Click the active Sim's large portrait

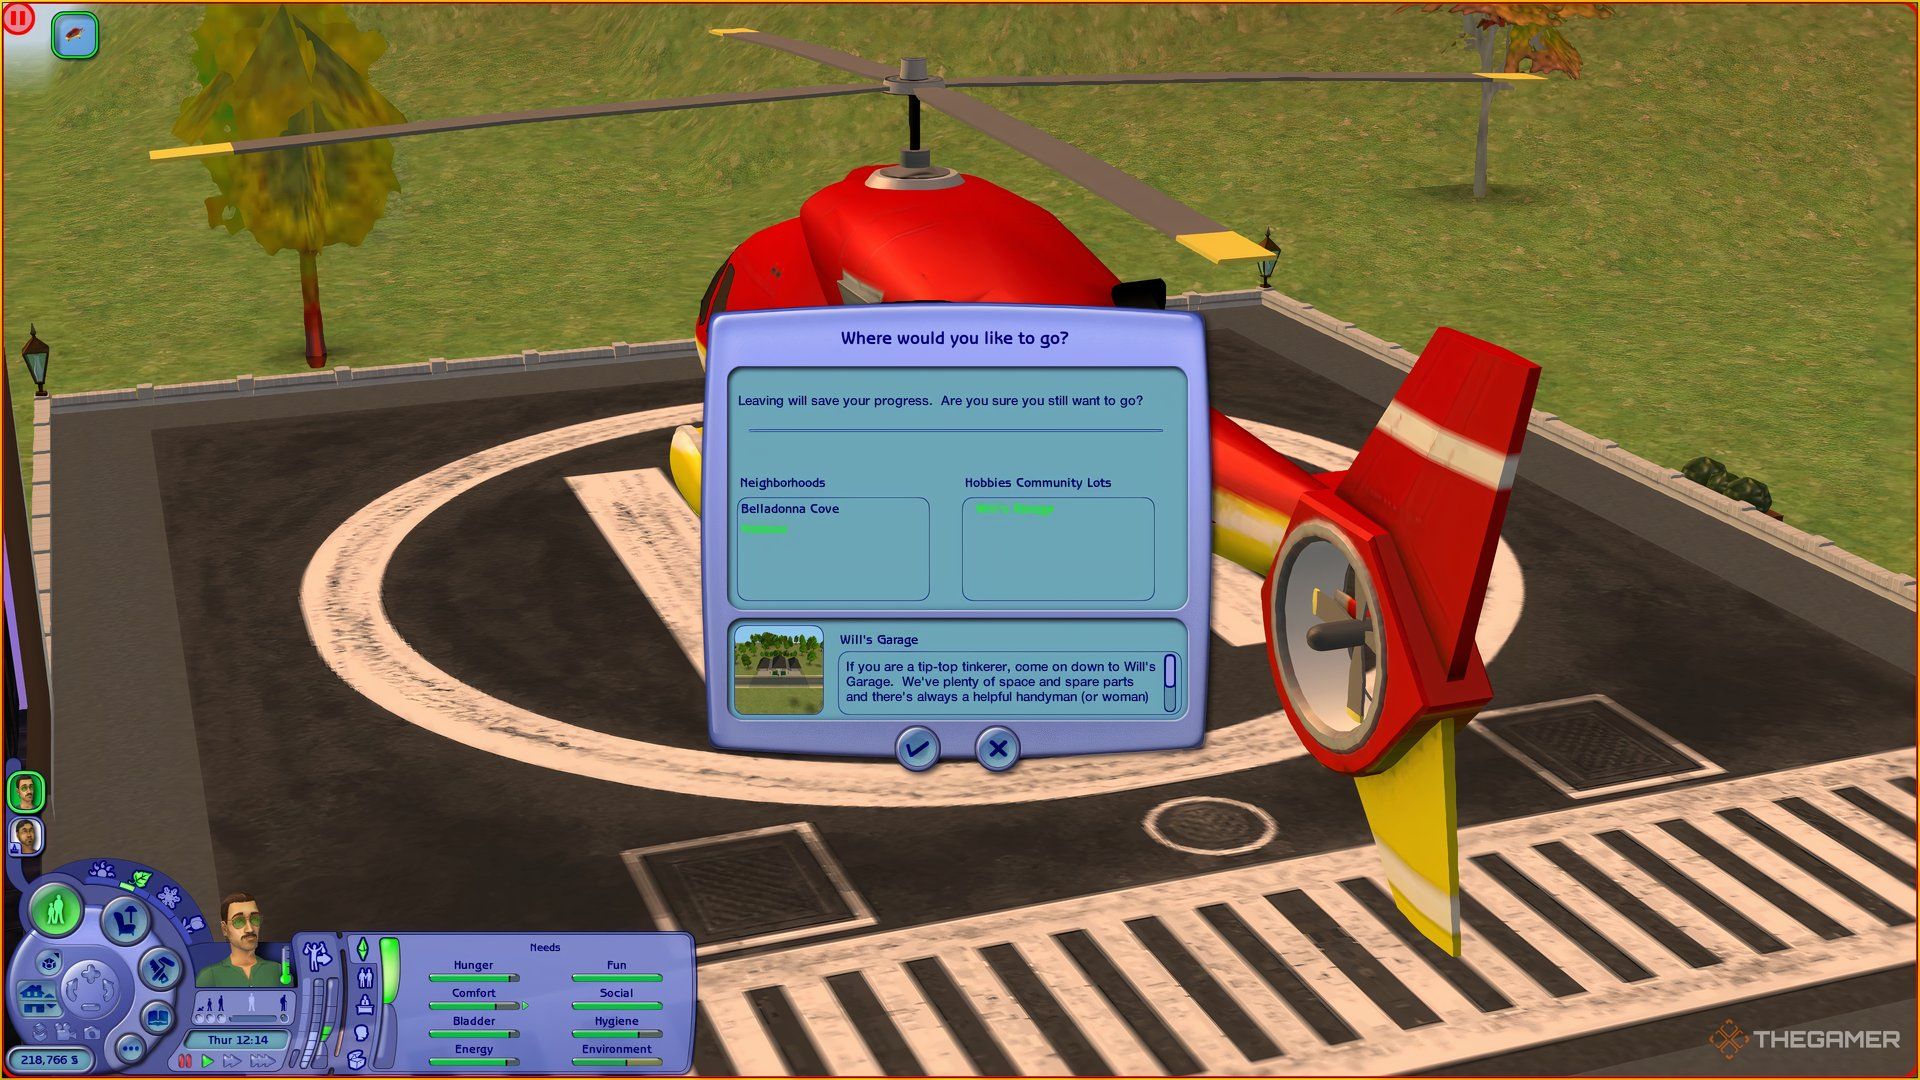pos(241,940)
